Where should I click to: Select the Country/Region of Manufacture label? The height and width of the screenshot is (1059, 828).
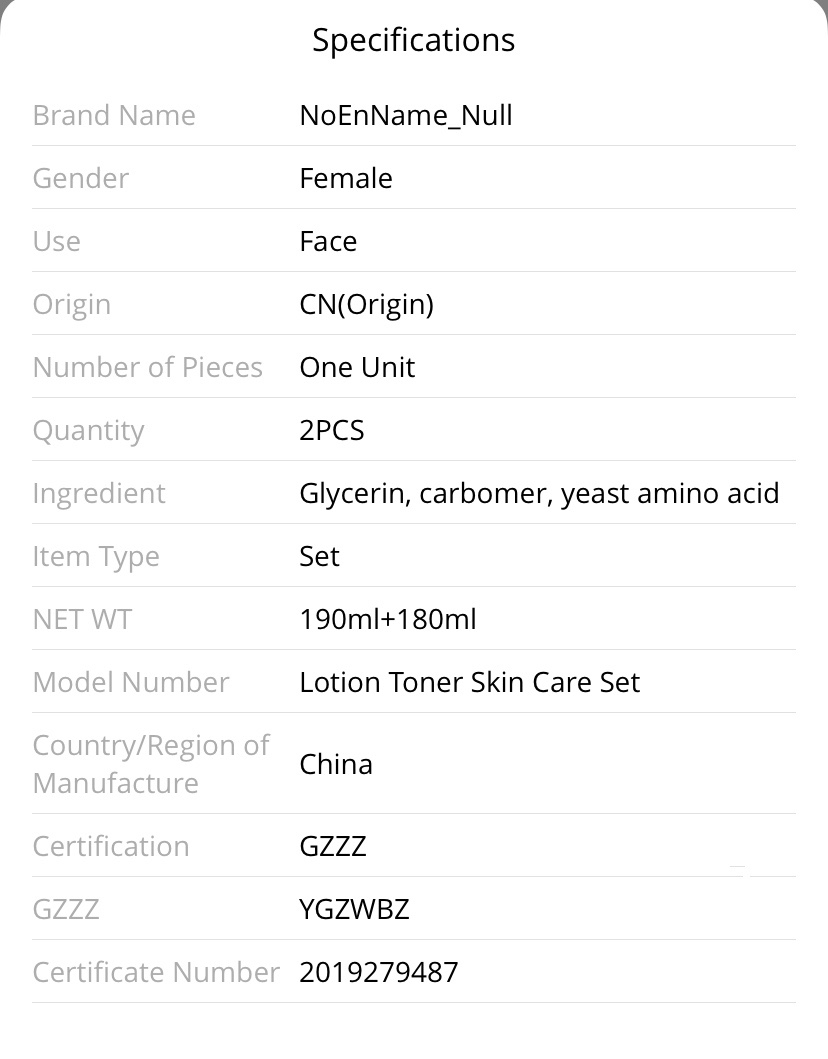coord(151,764)
